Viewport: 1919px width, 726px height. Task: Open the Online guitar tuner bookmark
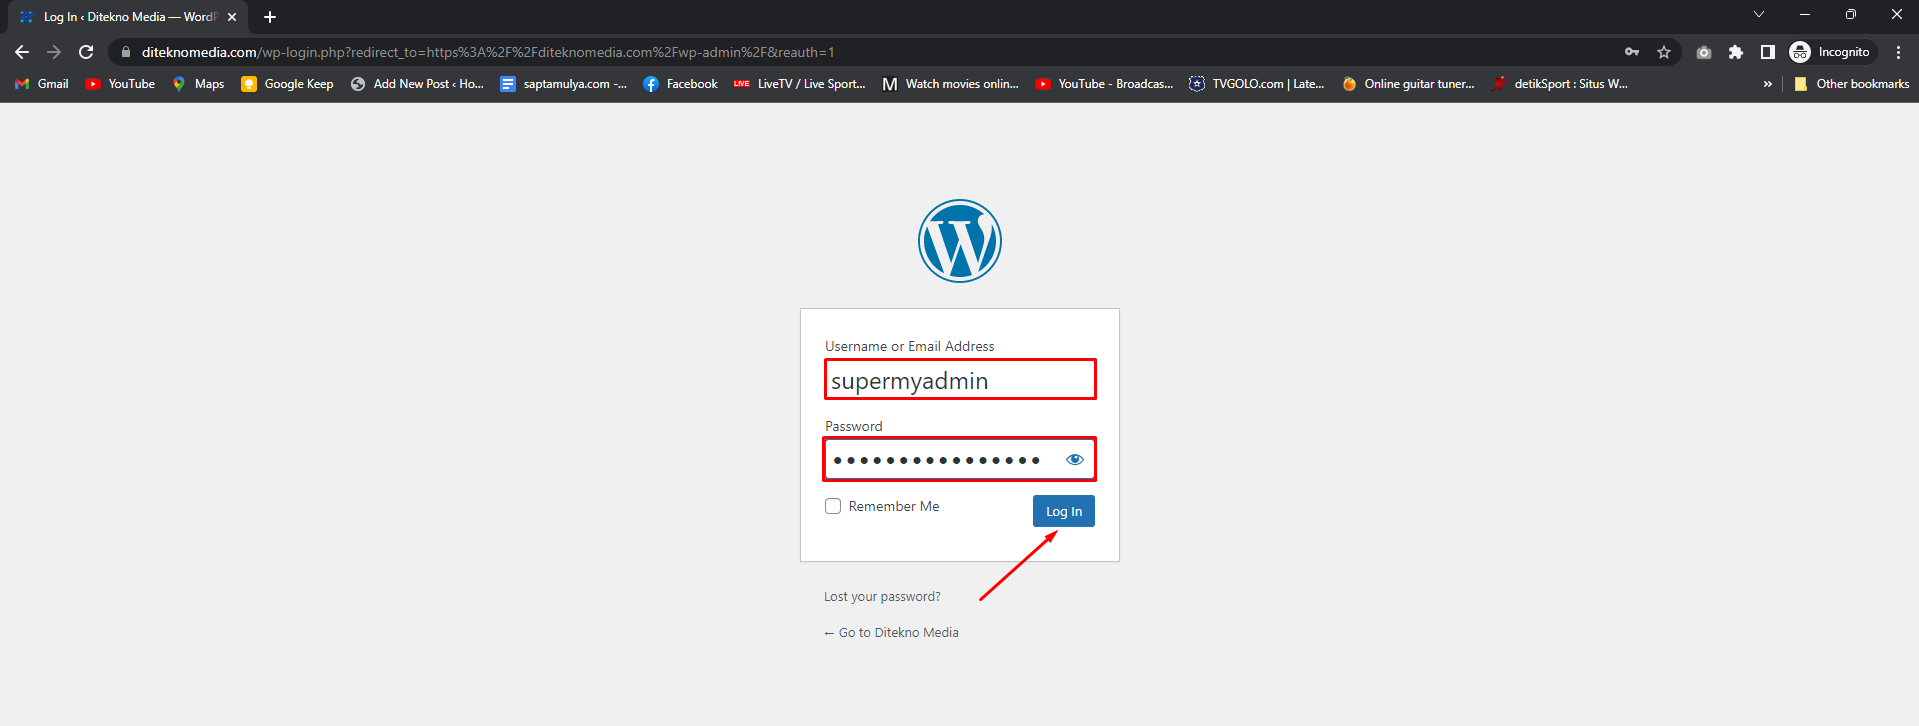click(1408, 84)
